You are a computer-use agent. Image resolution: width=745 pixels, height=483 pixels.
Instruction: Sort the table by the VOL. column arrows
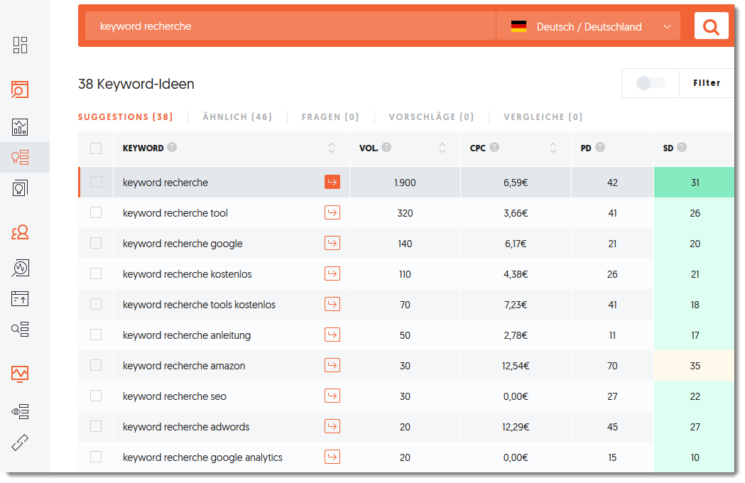pos(442,148)
